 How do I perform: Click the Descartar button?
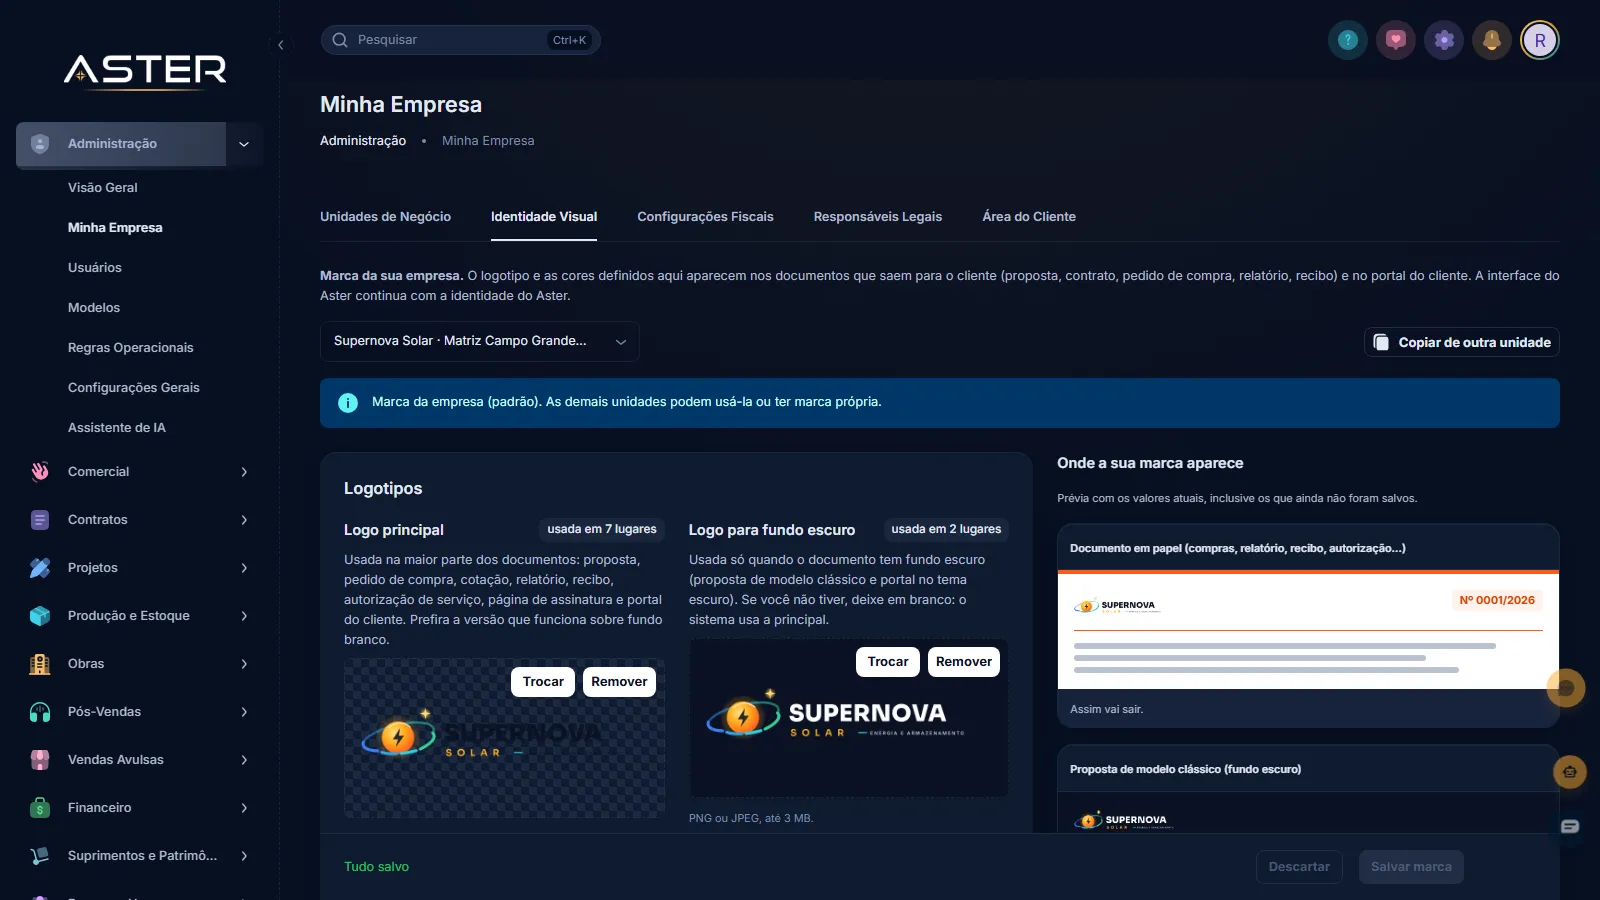point(1299,867)
